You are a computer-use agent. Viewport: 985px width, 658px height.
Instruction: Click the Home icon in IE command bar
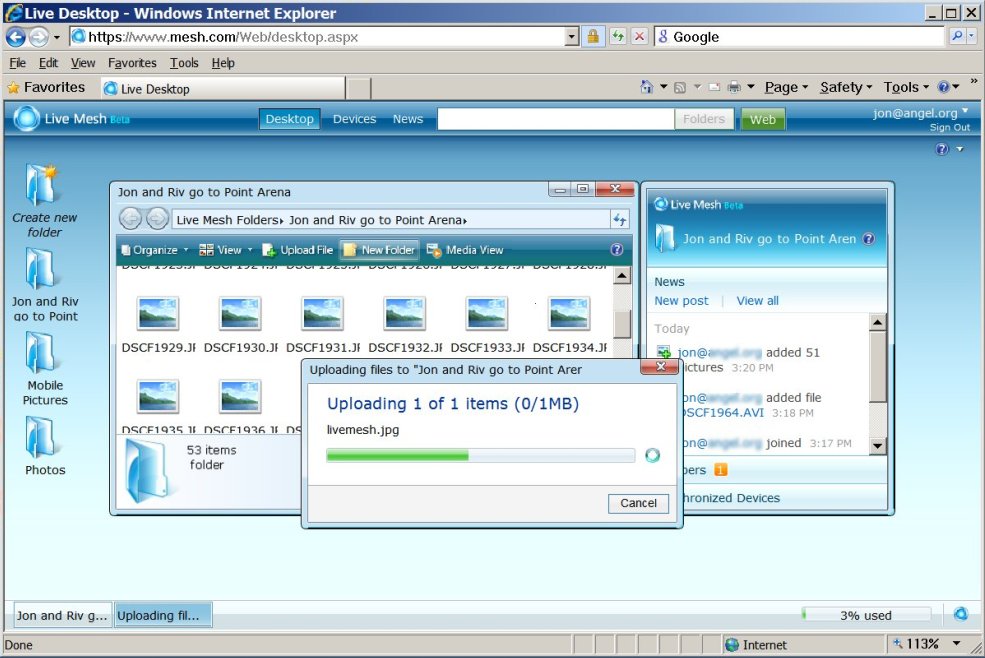pos(646,87)
